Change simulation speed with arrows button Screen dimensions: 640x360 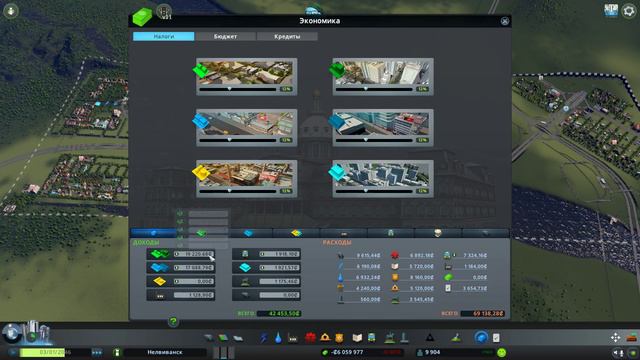coord(97,352)
